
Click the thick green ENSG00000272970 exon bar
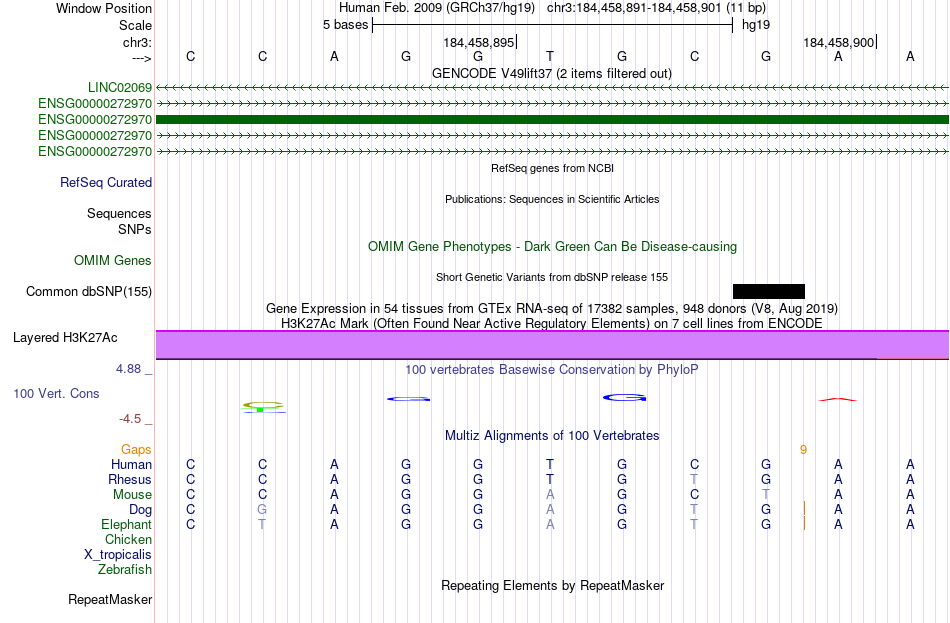click(552, 119)
